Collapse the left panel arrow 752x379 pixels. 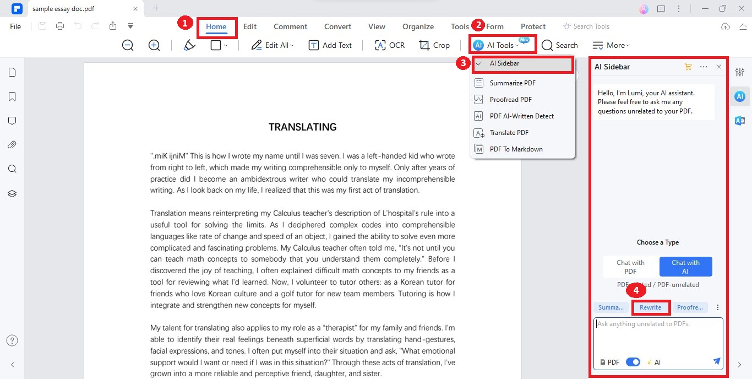(12, 365)
